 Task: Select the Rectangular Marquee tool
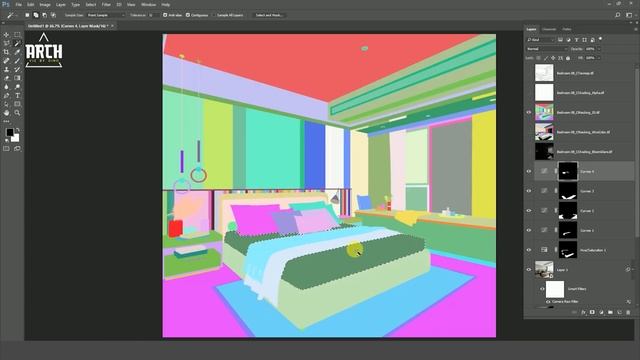click(x=17, y=35)
